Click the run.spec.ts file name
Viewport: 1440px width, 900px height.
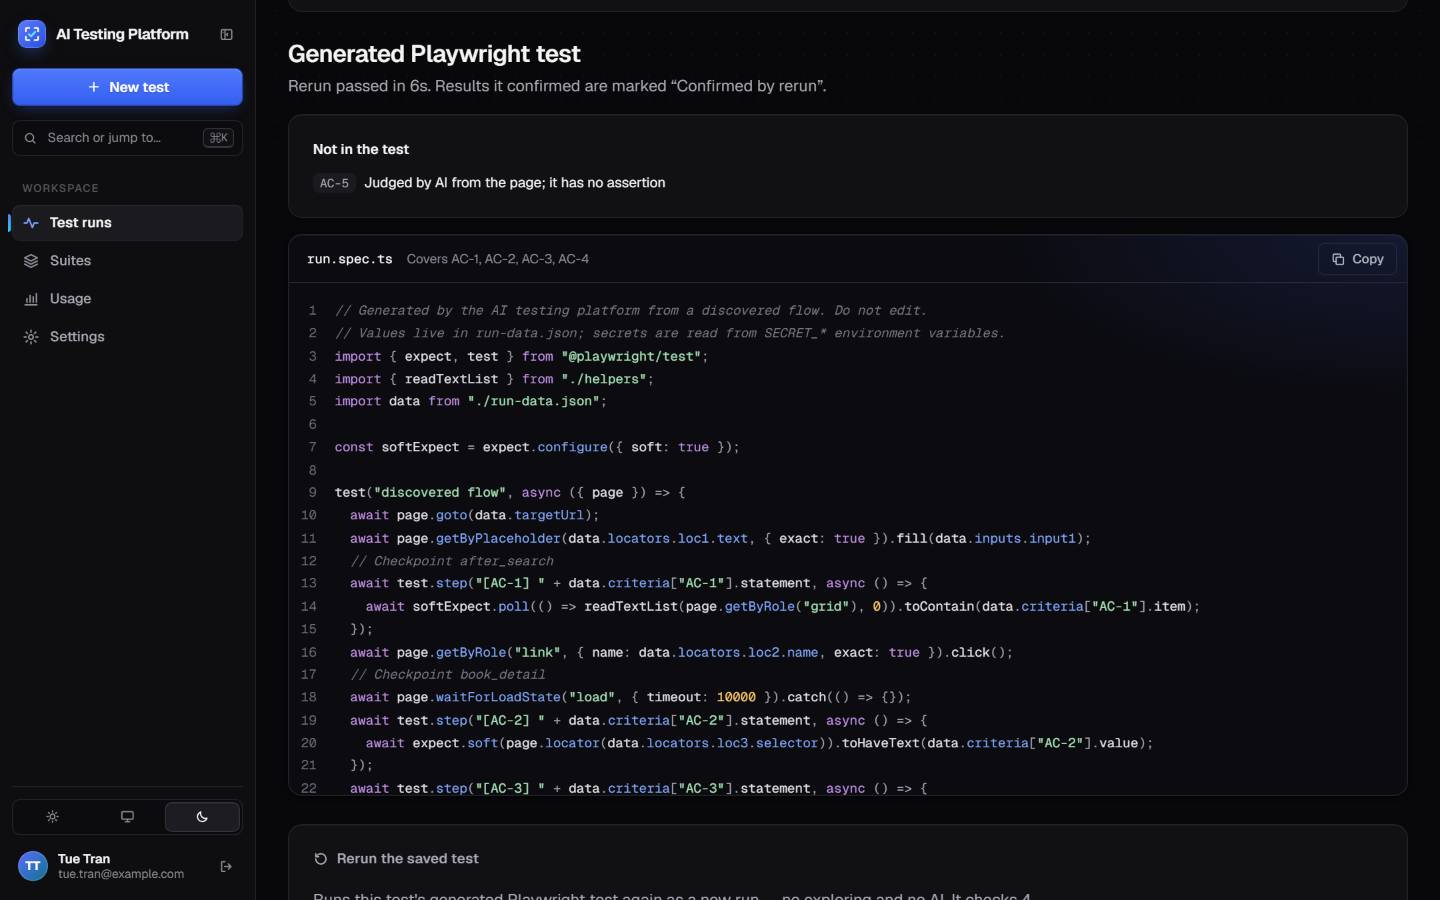pos(350,259)
